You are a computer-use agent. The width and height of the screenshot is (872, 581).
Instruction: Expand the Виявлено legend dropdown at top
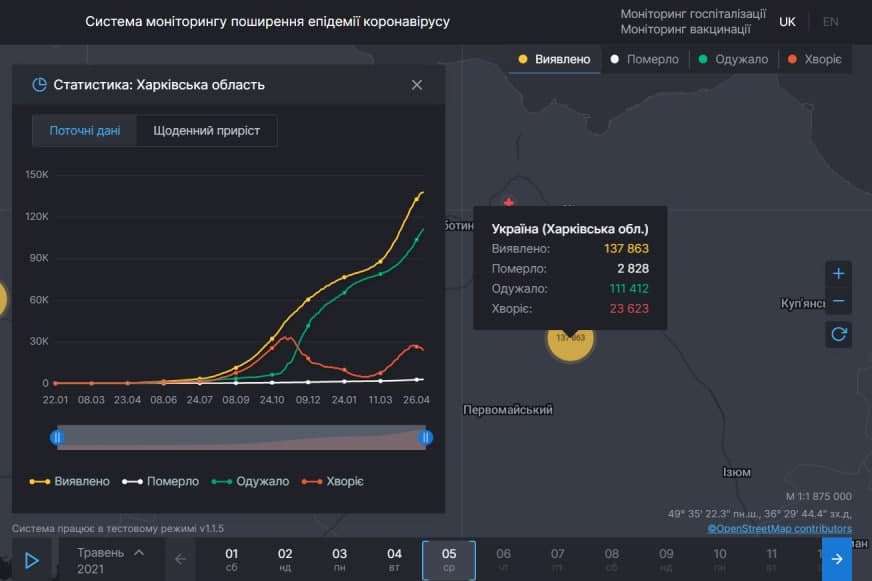552,59
